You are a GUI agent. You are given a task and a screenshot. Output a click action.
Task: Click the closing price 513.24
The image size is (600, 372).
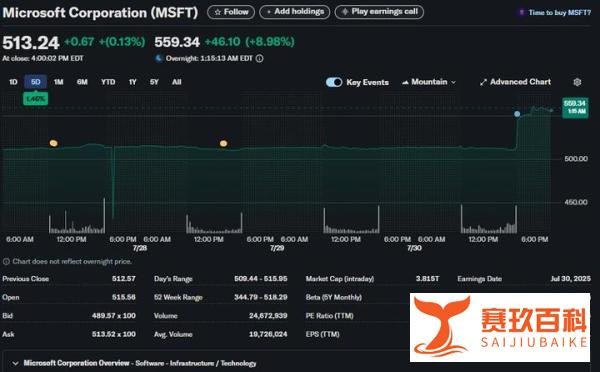(31, 42)
